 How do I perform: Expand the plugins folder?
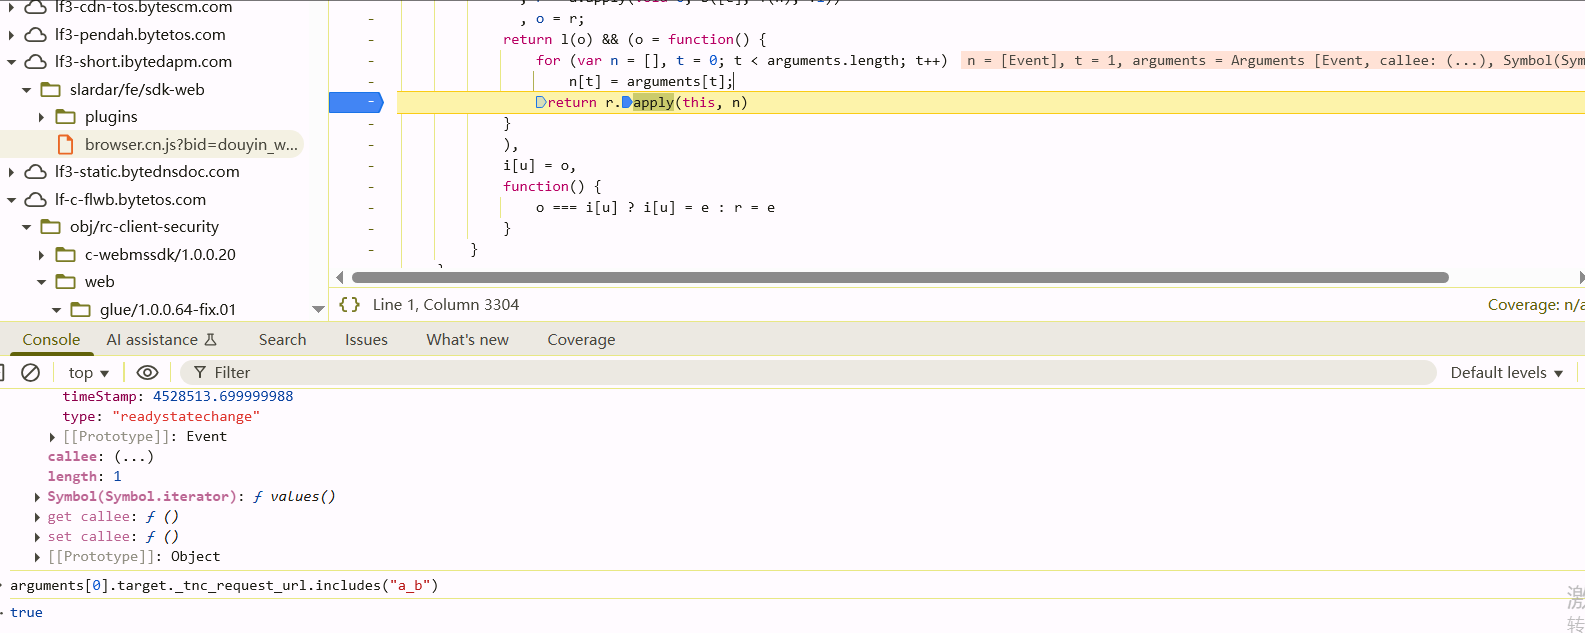[x=41, y=117]
